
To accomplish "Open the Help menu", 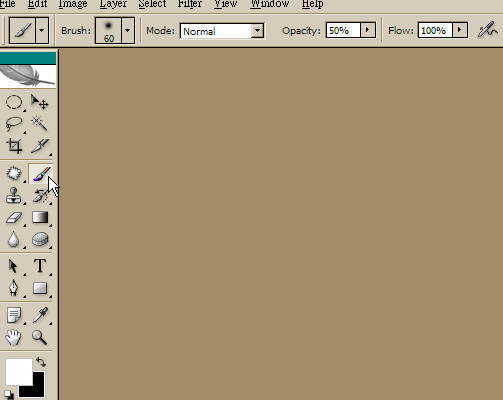I will [312, 4].
